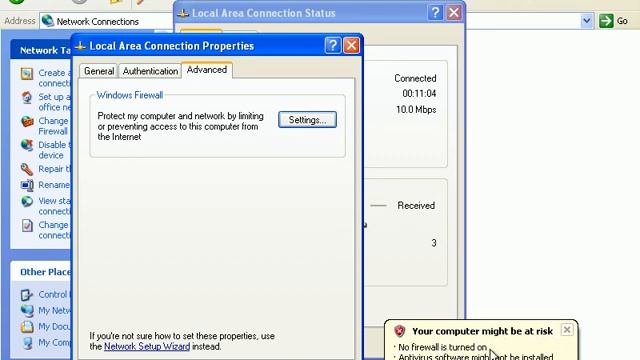
Task: Click the Local Area Connection Properties title icon
Action: coord(80,46)
